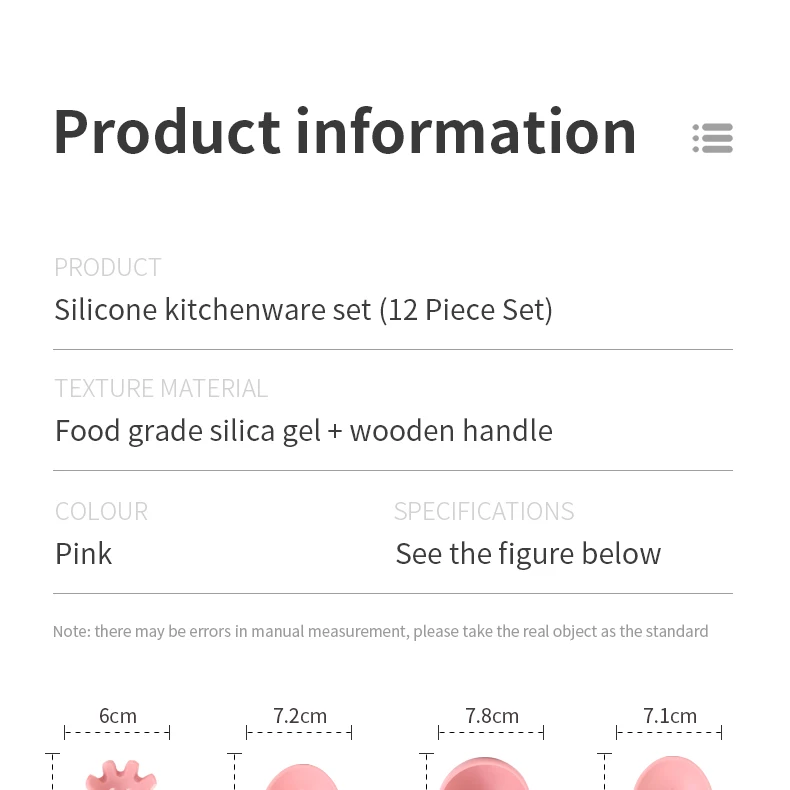The width and height of the screenshot is (790, 790).
Task: Click the list icon beside the heading
Action: [x=713, y=138]
